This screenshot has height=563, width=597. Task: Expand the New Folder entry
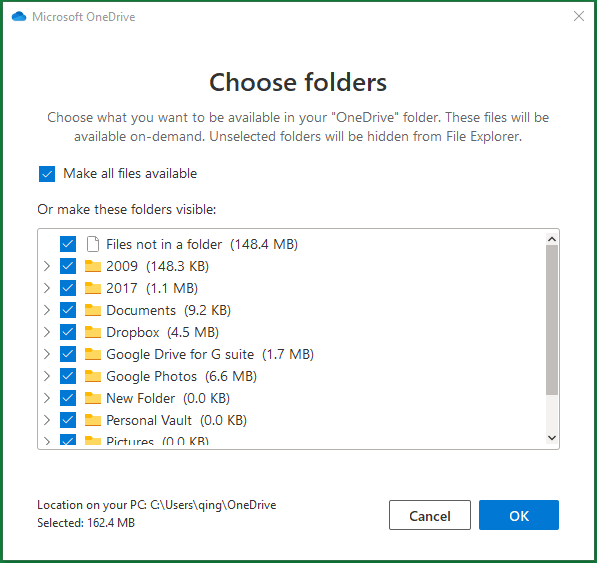tap(47, 399)
